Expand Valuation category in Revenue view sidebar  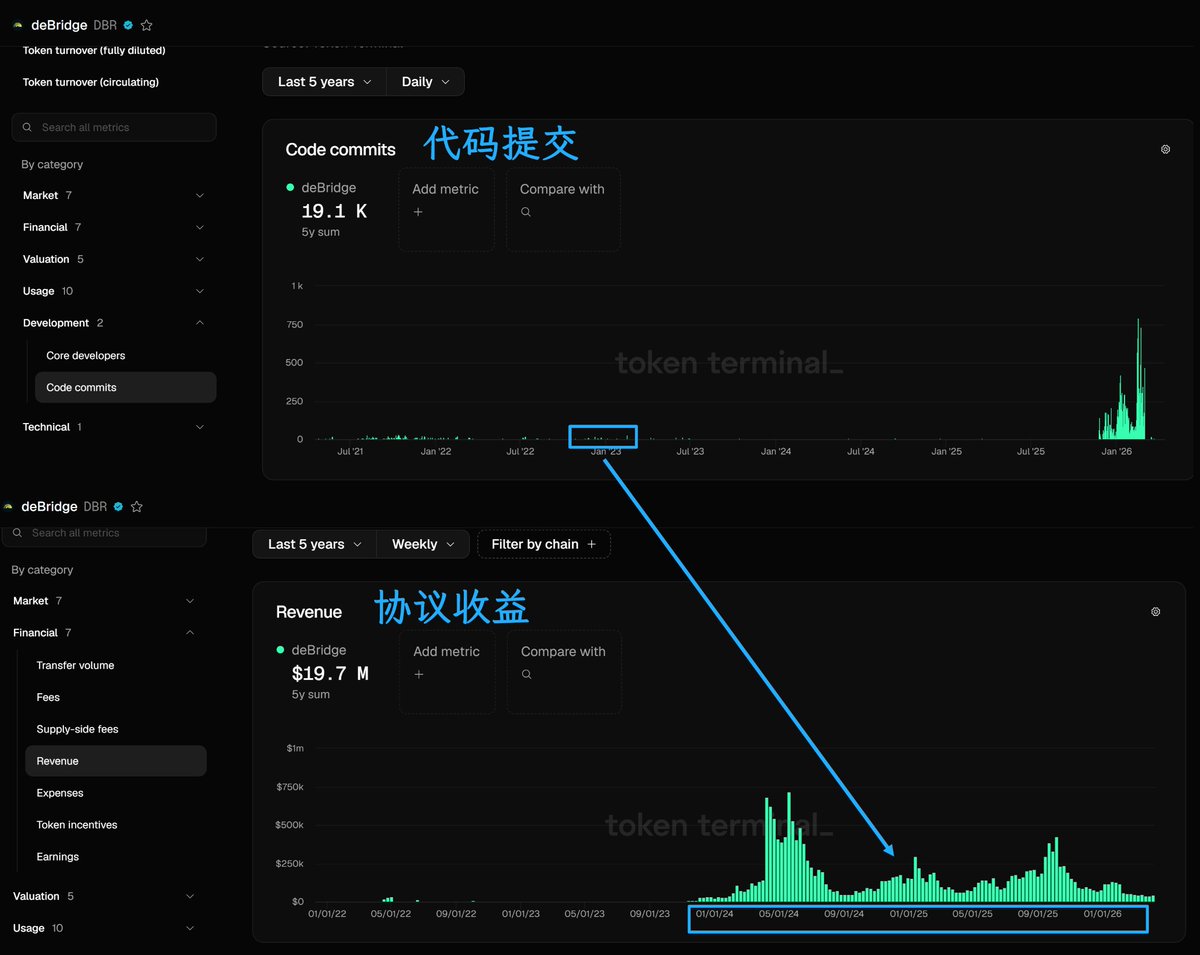pyautogui.click(x=104, y=896)
